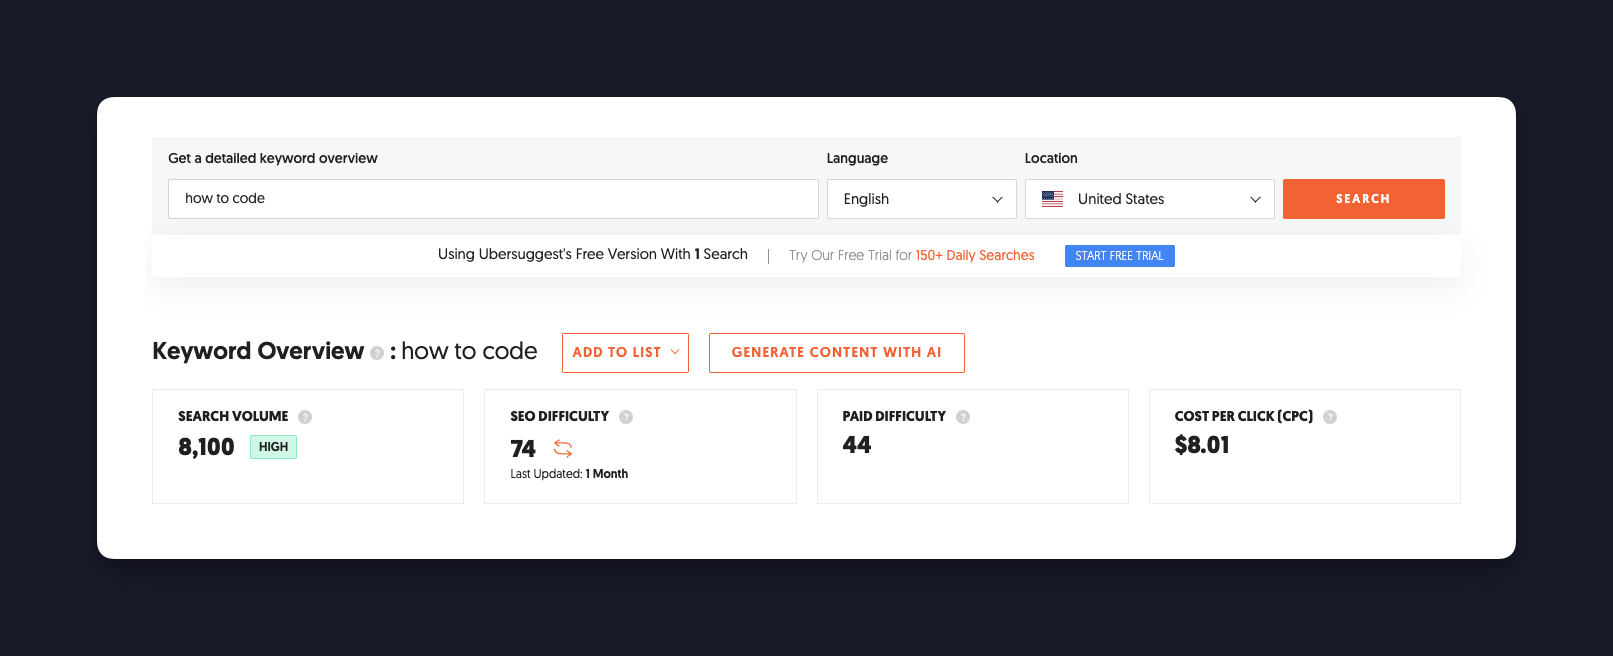Open the English language dropdown
The height and width of the screenshot is (656, 1613).
921,199
